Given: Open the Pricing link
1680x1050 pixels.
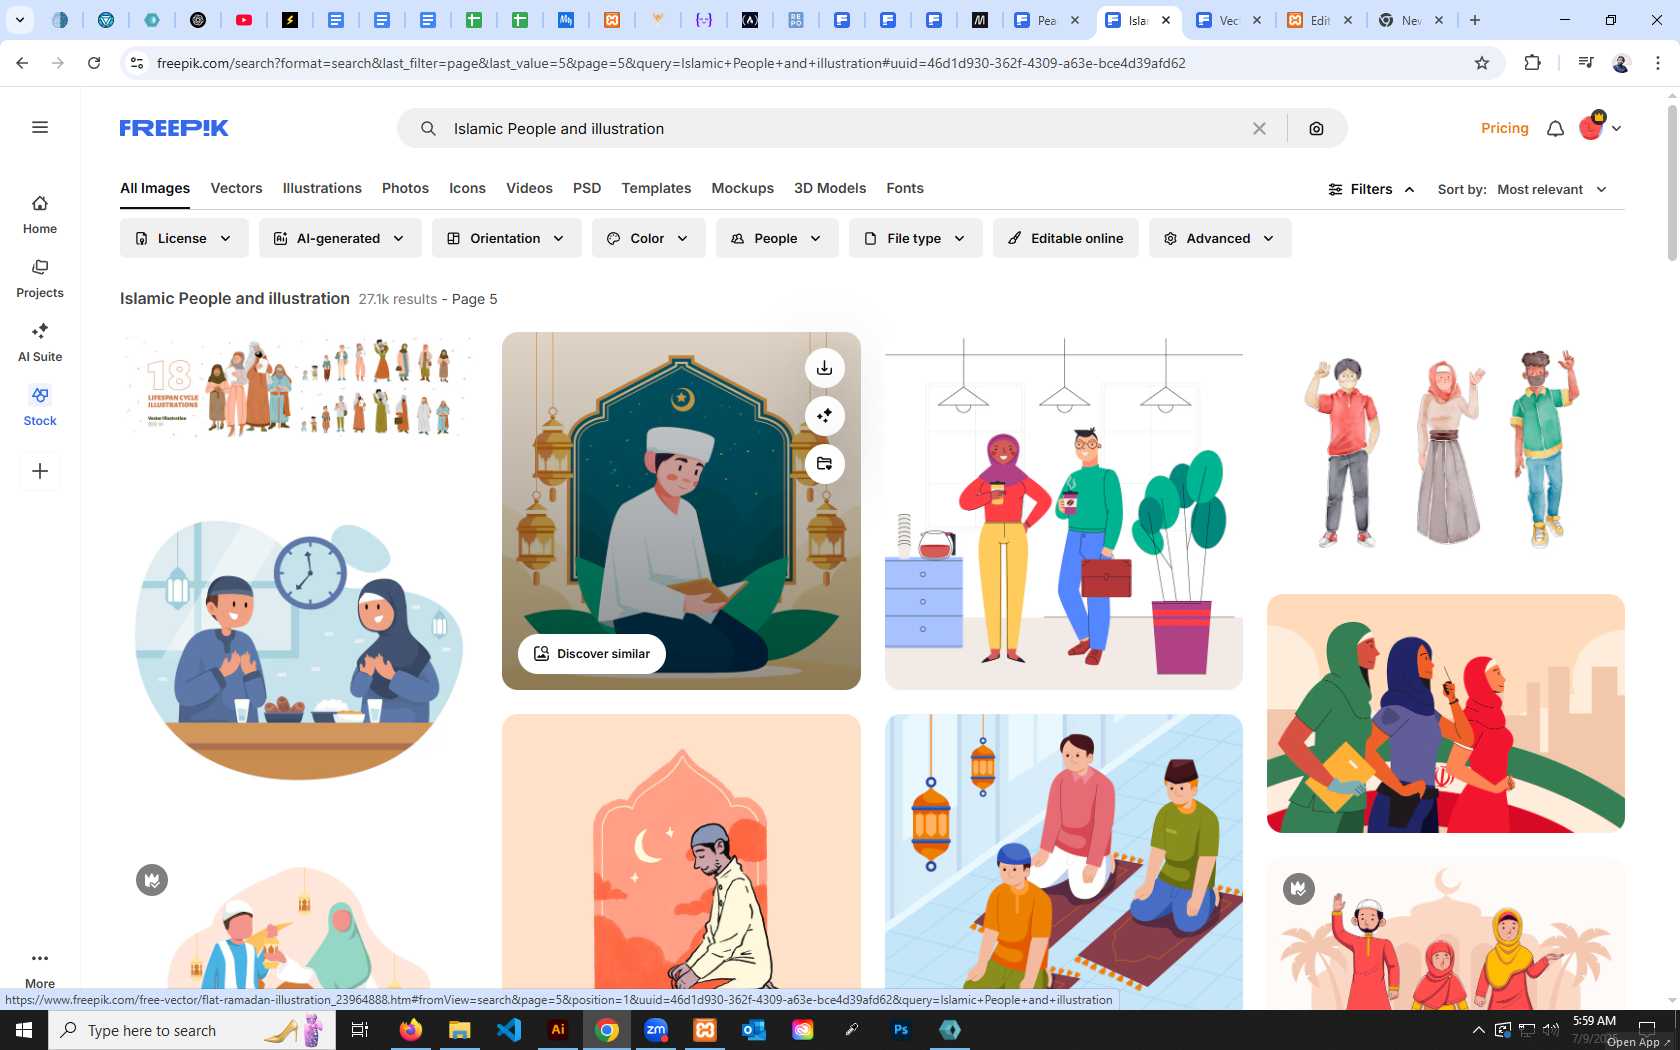Looking at the screenshot, I should point(1504,128).
